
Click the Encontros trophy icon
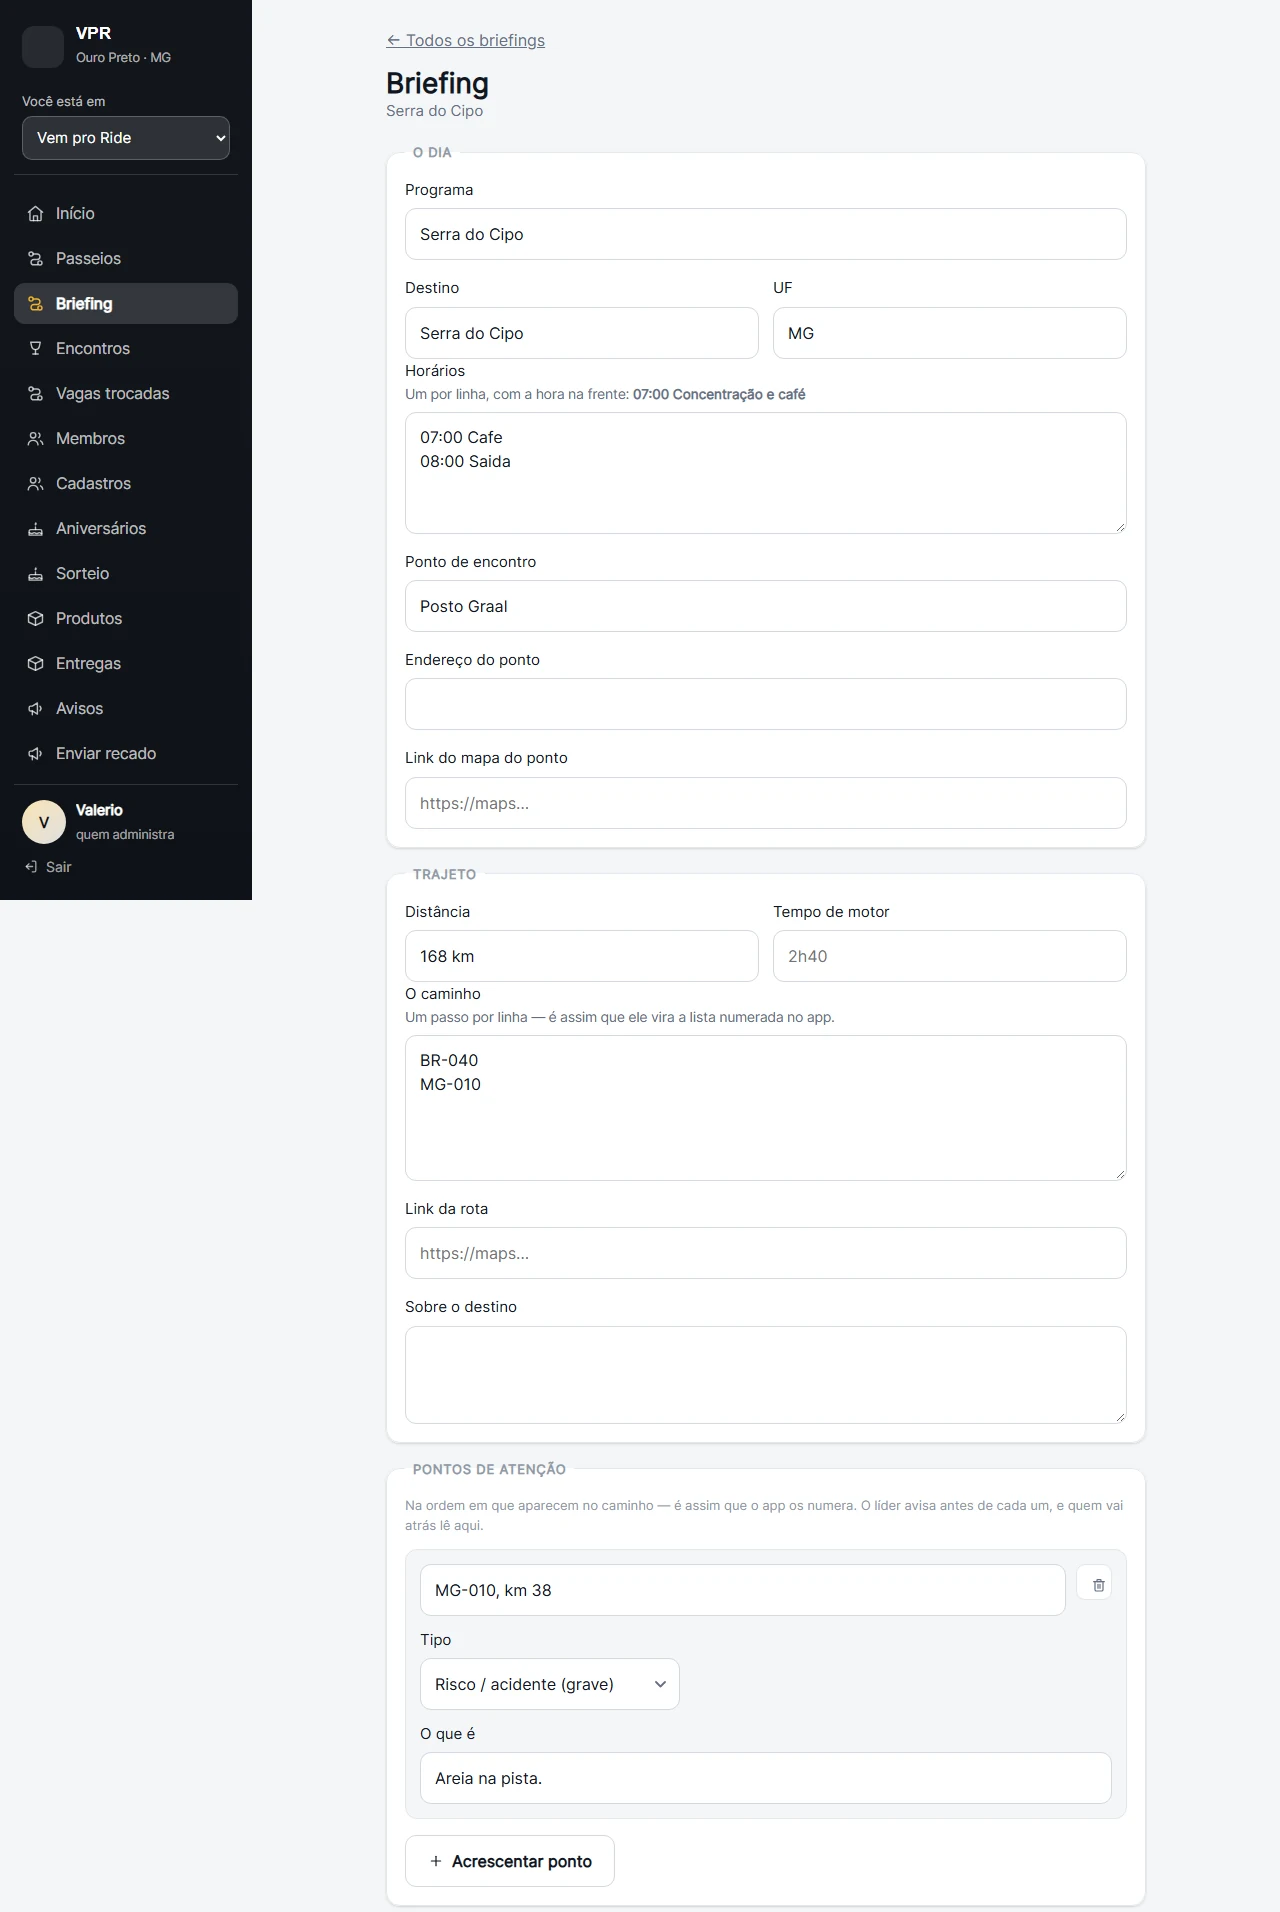point(35,349)
